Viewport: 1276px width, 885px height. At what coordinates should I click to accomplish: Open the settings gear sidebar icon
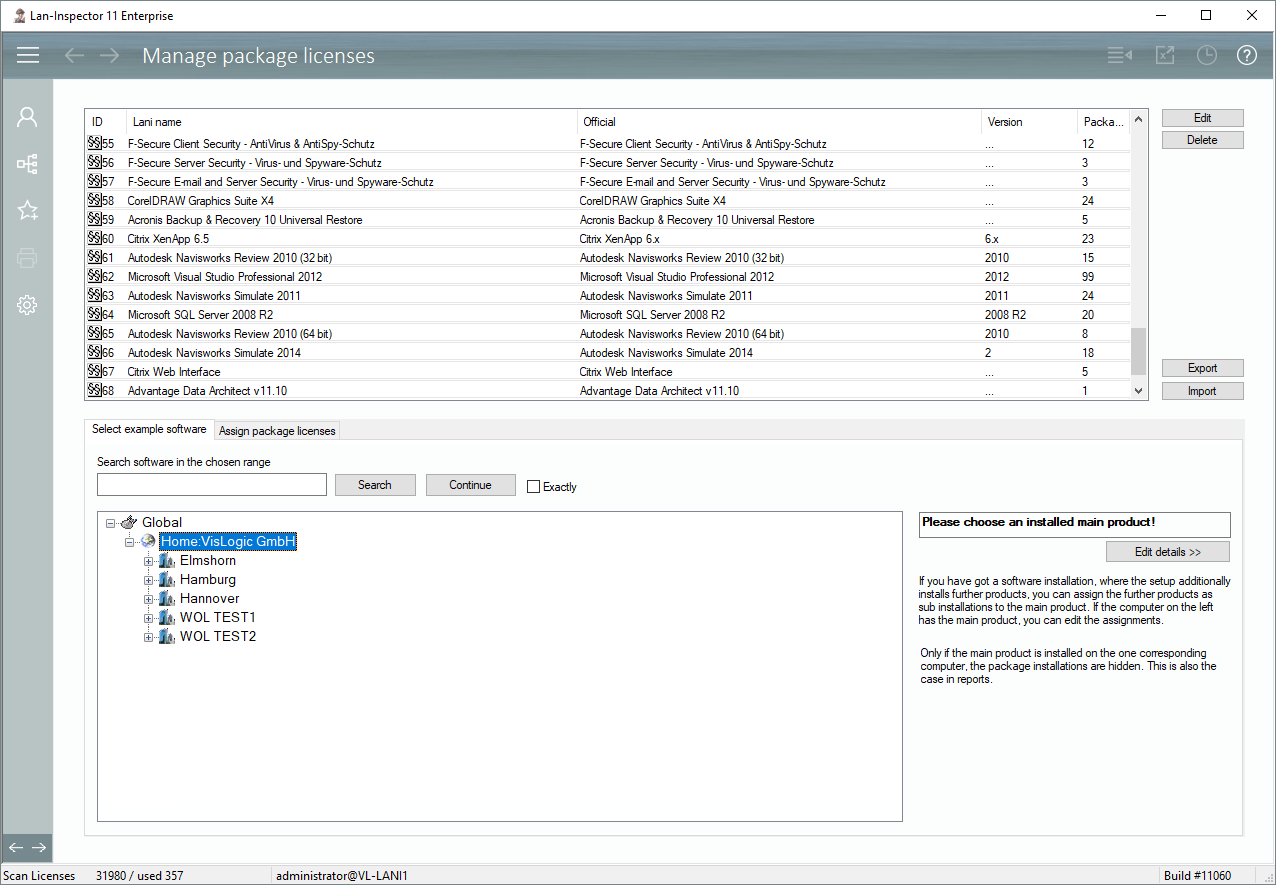tap(27, 305)
